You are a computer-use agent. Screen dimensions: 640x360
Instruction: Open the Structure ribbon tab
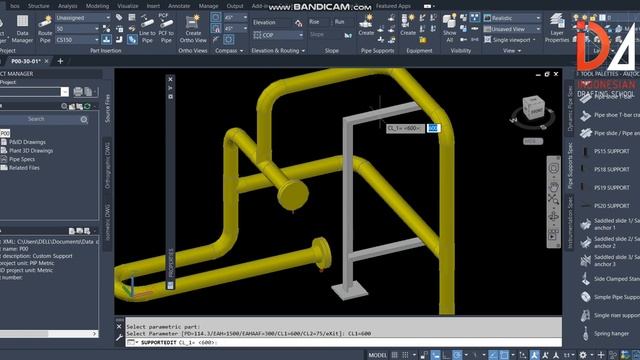click(x=38, y=6)
